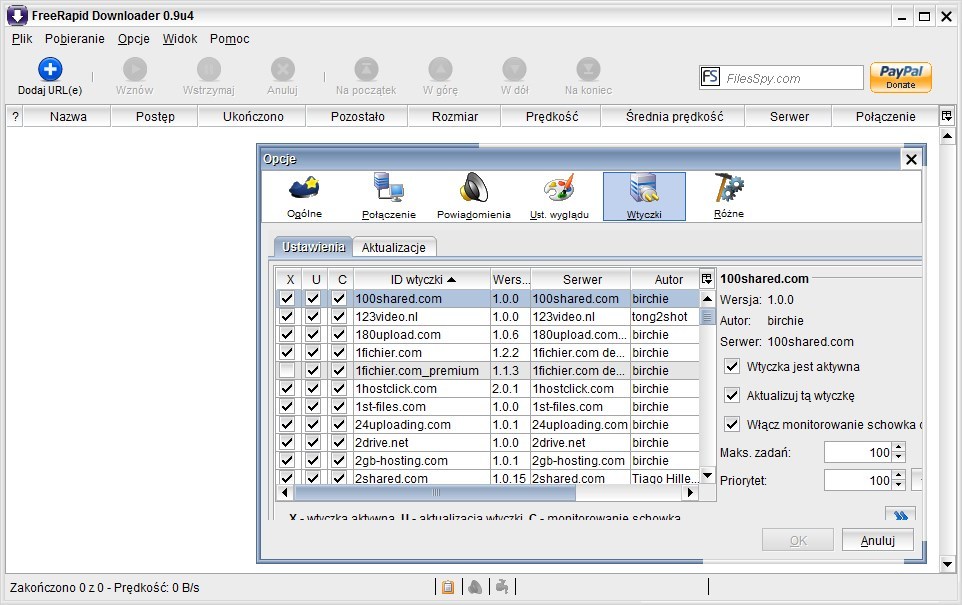This screenshot has width=962, height=605.
Task: Click the PayPal Donate button
Action: tap(901, 77)
